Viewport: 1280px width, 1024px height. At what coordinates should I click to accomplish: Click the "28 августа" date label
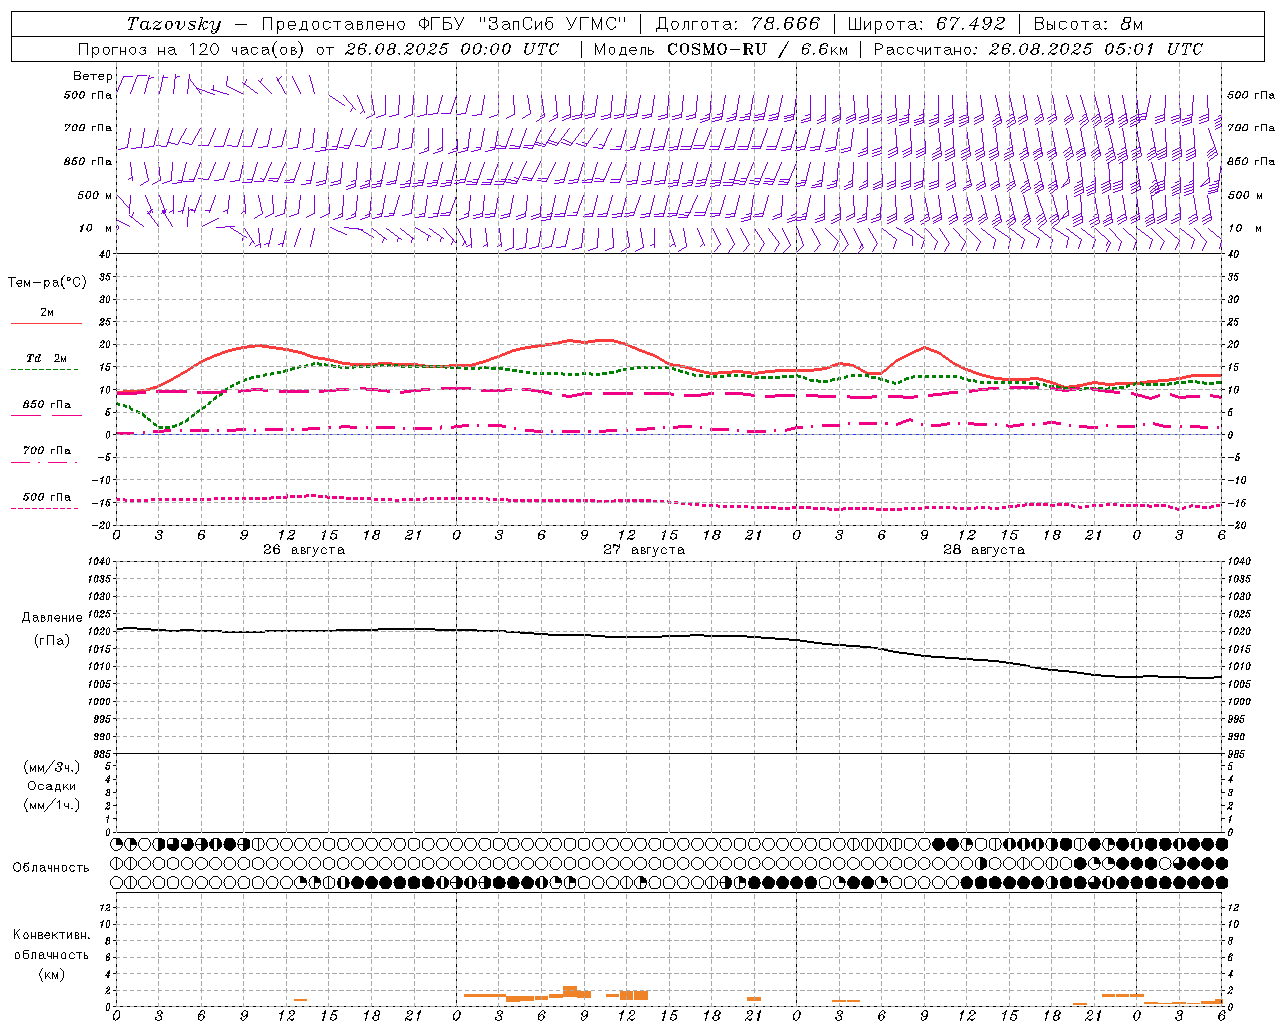click(x=984, y=550)
